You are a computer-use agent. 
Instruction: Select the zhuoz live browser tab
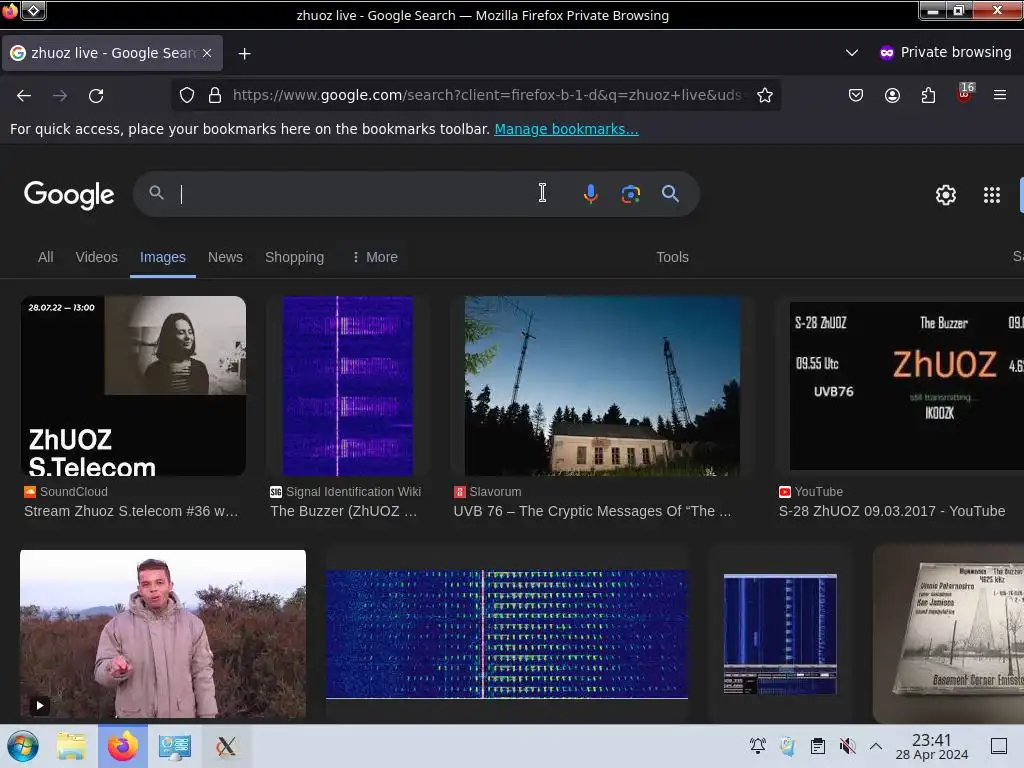(112, 53)
